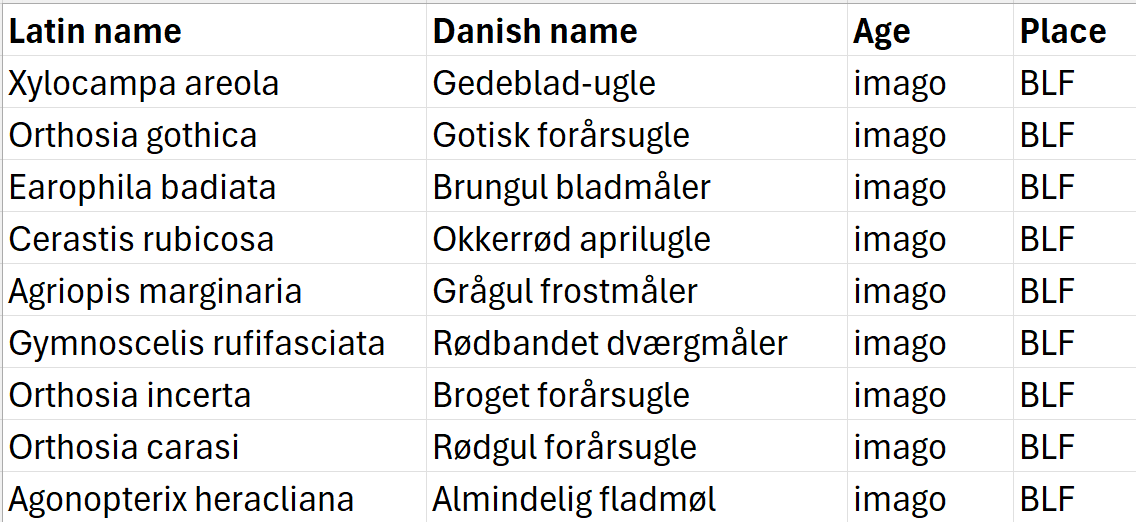
Task: Click the 'Brungul bladmåler' cell
Action: pyautogui.click(x=571, y=187)
